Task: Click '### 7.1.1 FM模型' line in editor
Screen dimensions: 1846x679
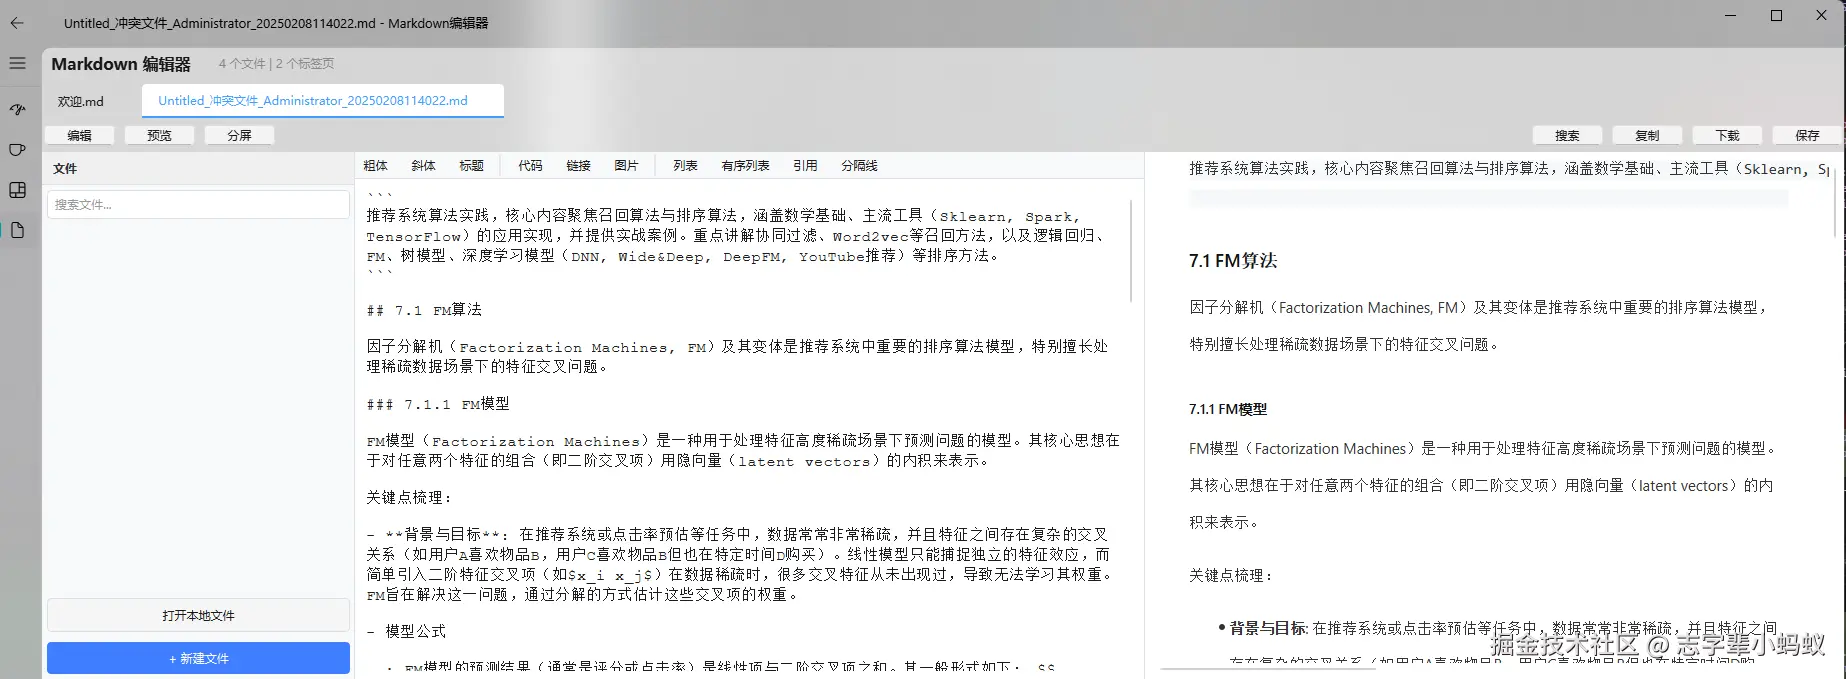Action: (438, 404)
